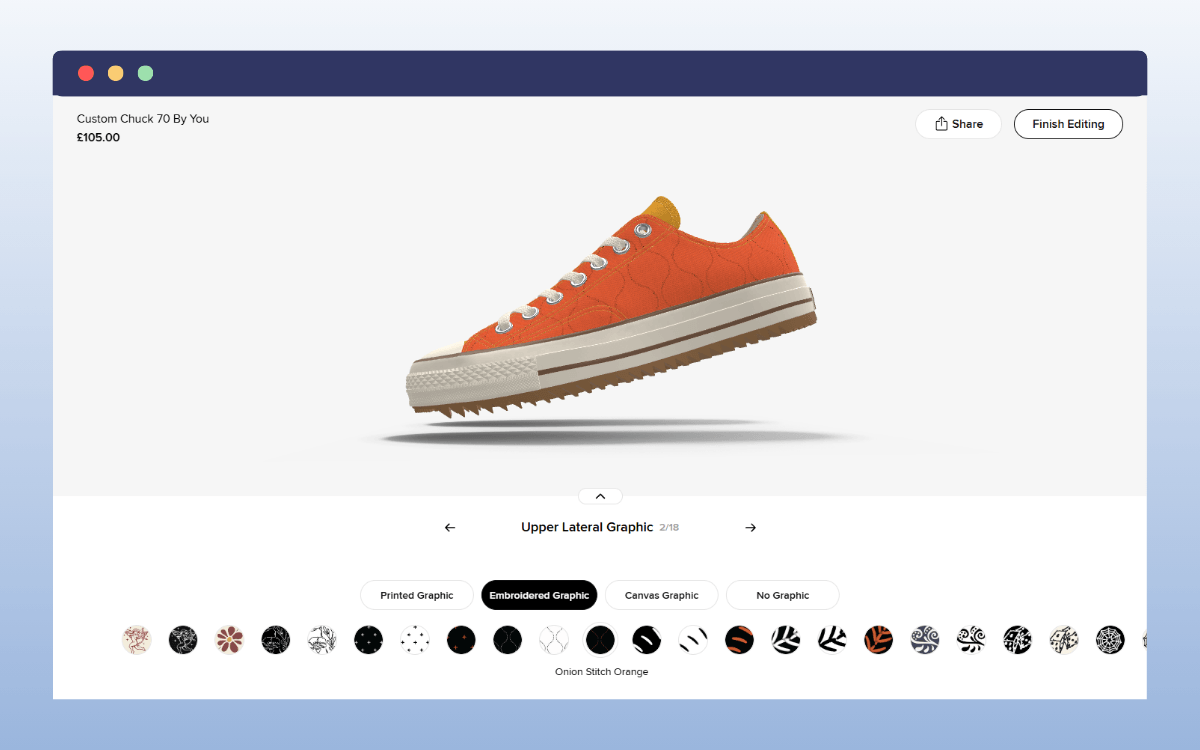Choose the red flower embroidery graphic
This screenshot has height=750, width=1200.
coord(229,640)
